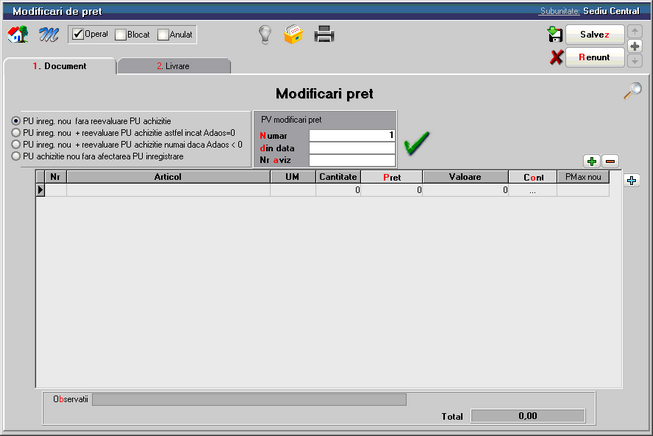Click the UM column header
653x436 pixels.
coord(292,177)
